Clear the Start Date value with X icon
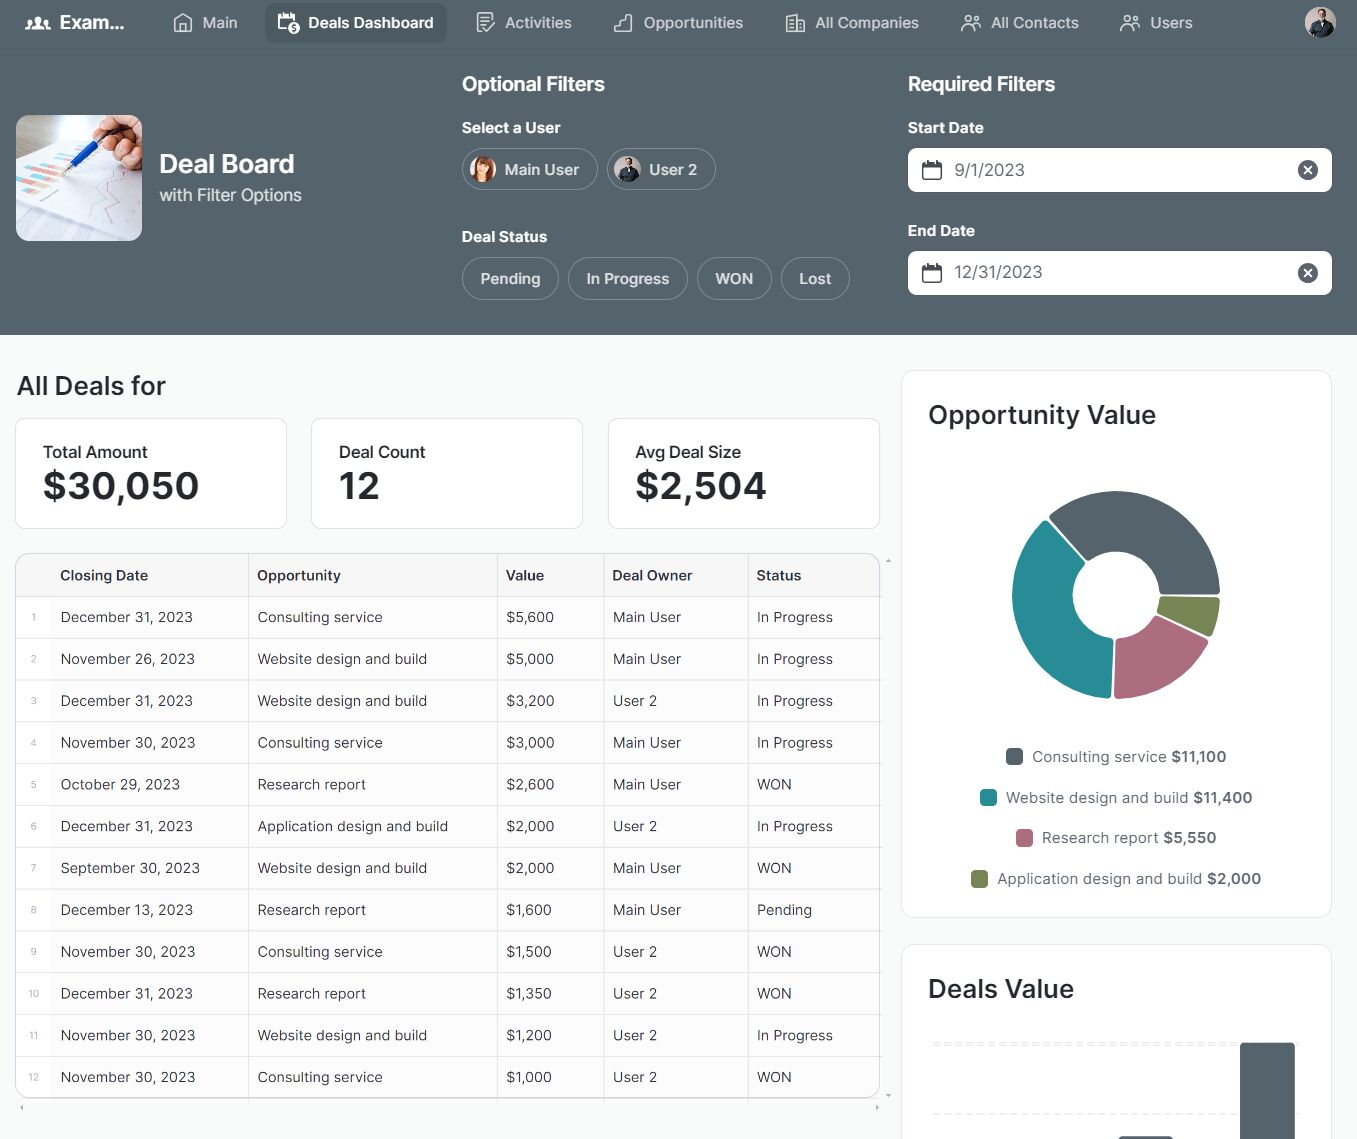1357x1139 pixels. point(1307,170)
